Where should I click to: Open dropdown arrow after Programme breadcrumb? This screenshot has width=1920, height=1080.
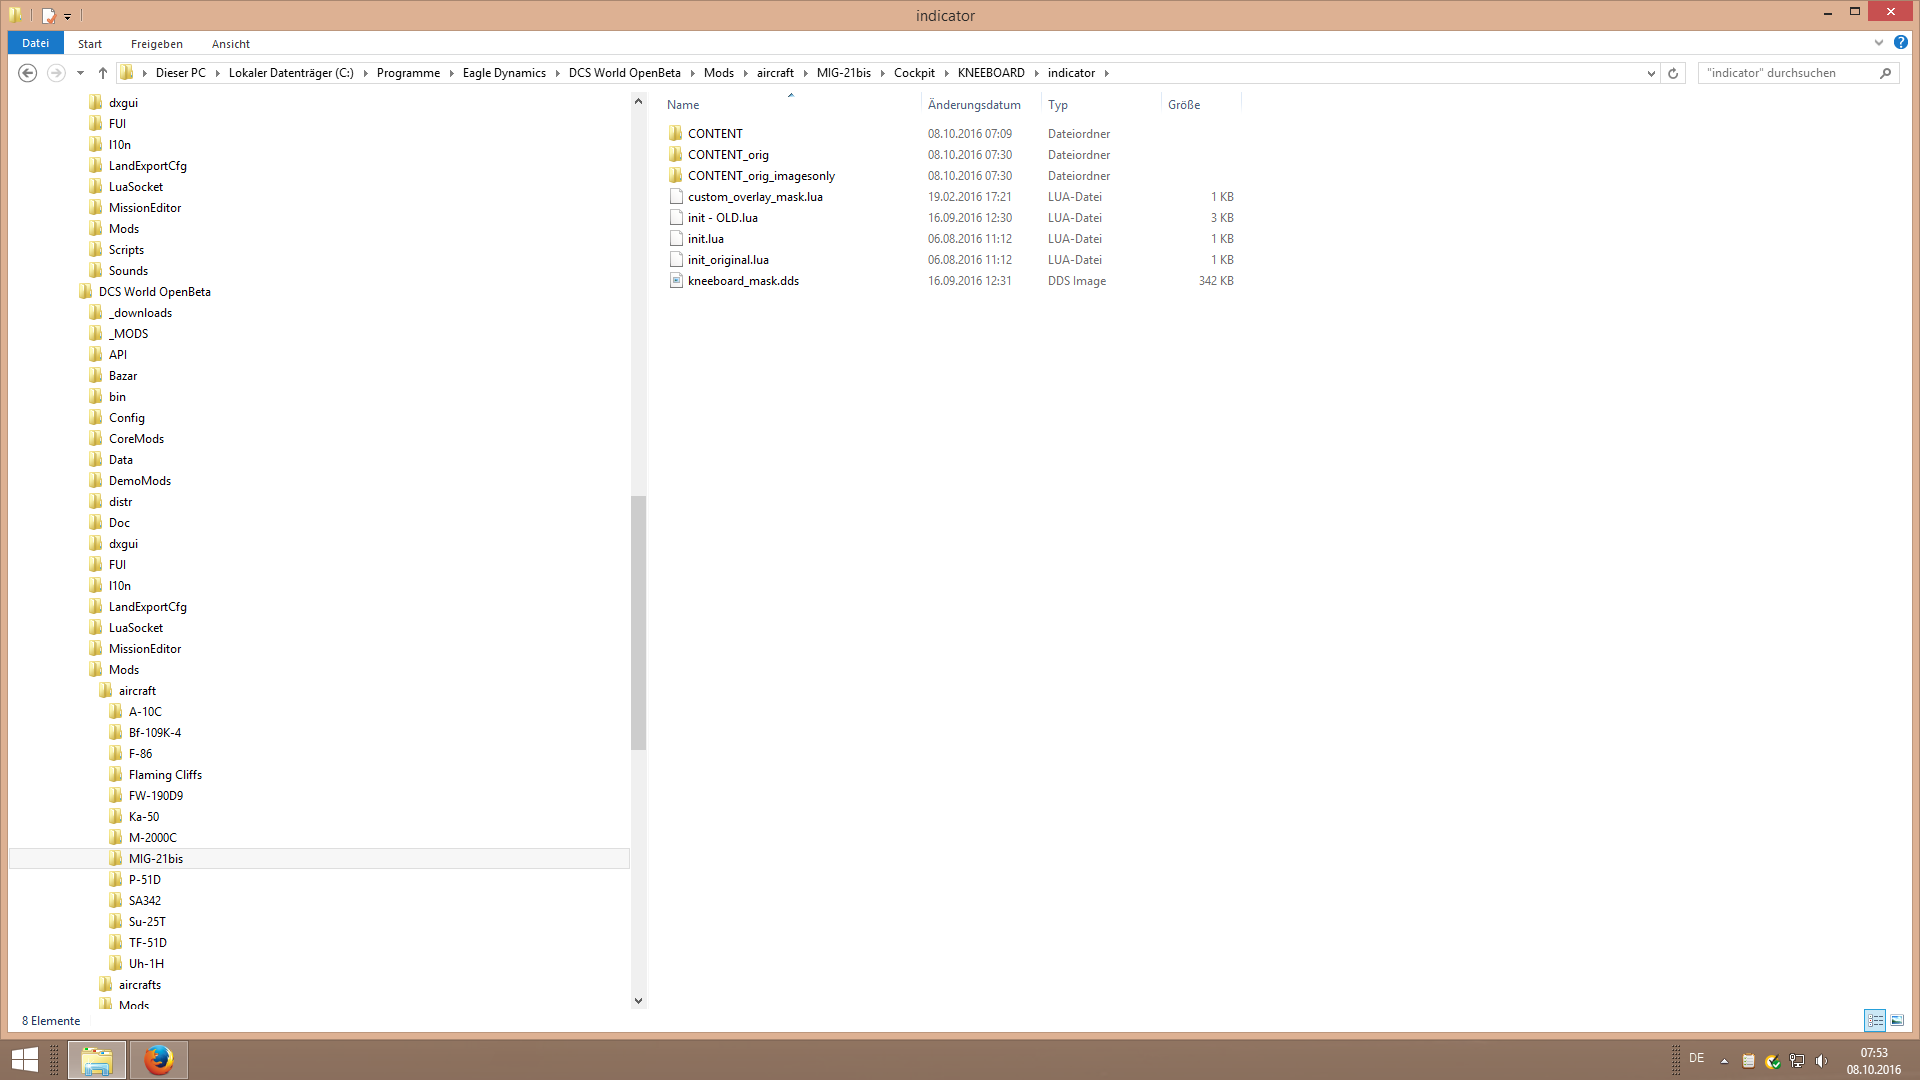451,73
